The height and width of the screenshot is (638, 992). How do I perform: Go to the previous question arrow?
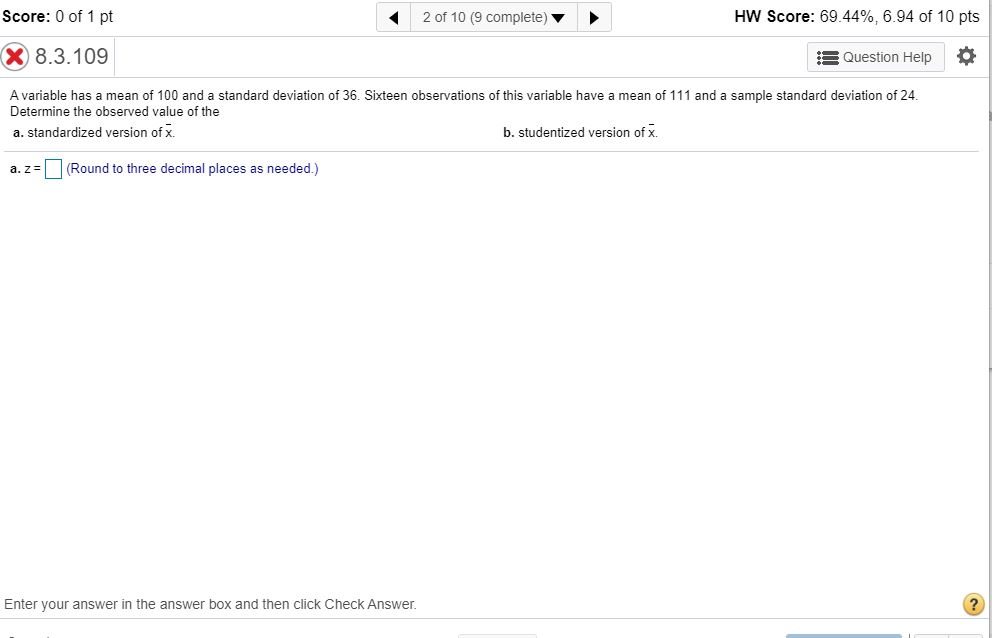point(394,17)
